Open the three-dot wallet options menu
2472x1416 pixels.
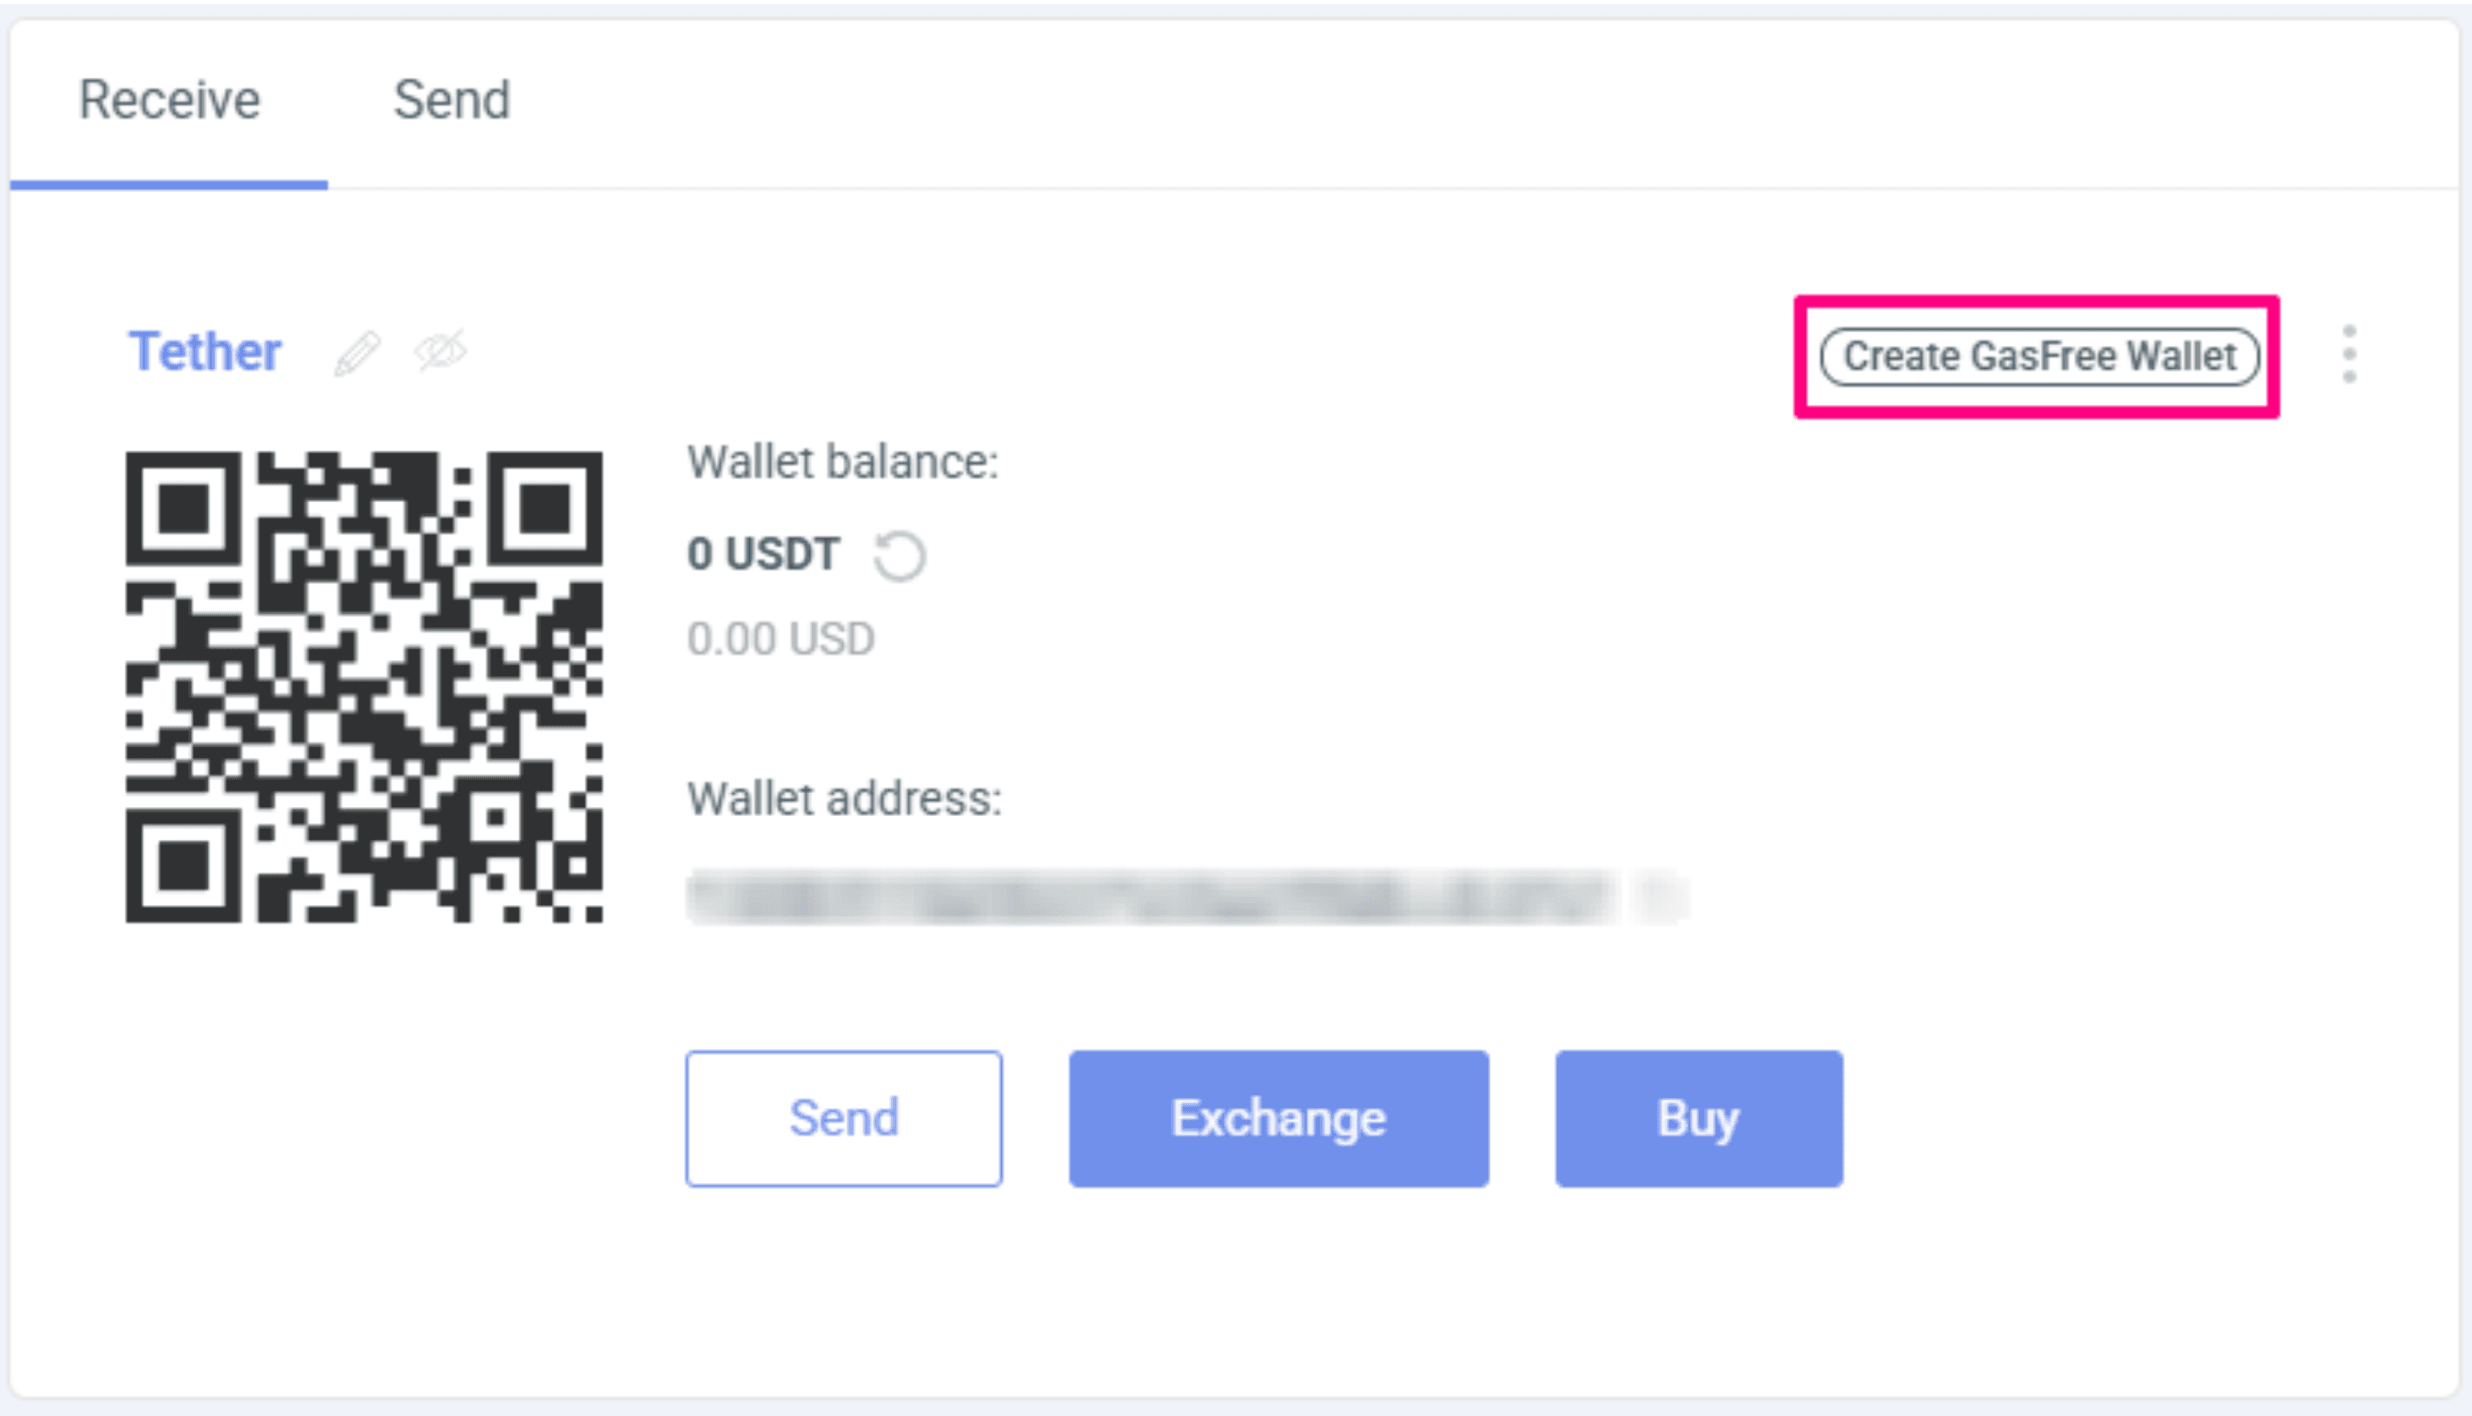(x=2349, y=354)
